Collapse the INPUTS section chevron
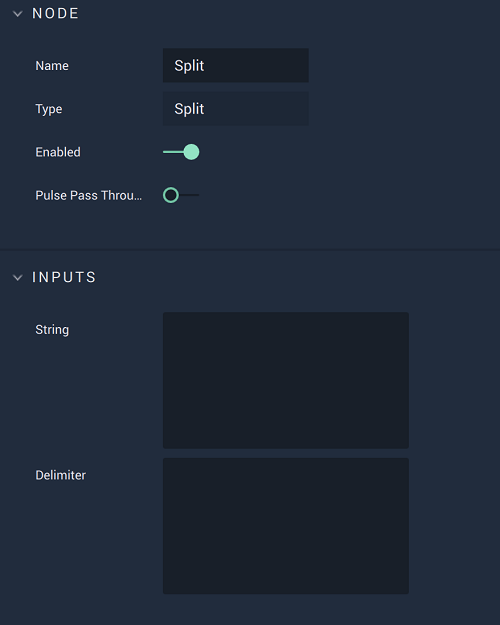Image resolution: width=500 pixels, height=625 pixels. tap(18, 277)
